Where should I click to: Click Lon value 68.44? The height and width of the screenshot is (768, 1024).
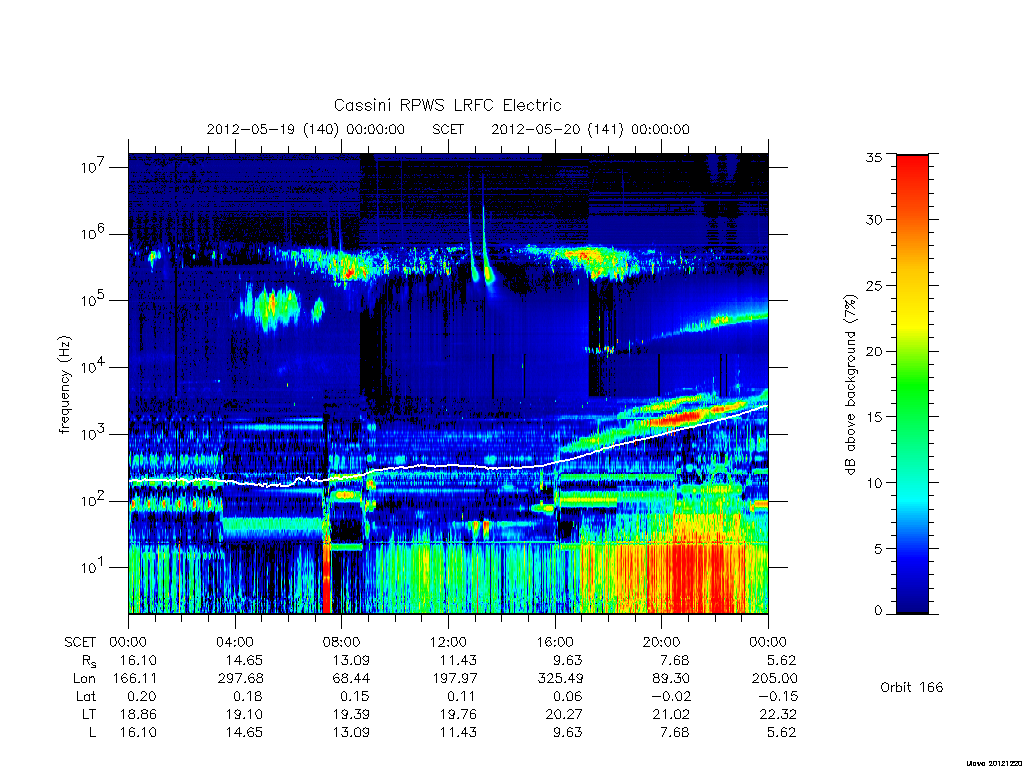tap(351, 679)
